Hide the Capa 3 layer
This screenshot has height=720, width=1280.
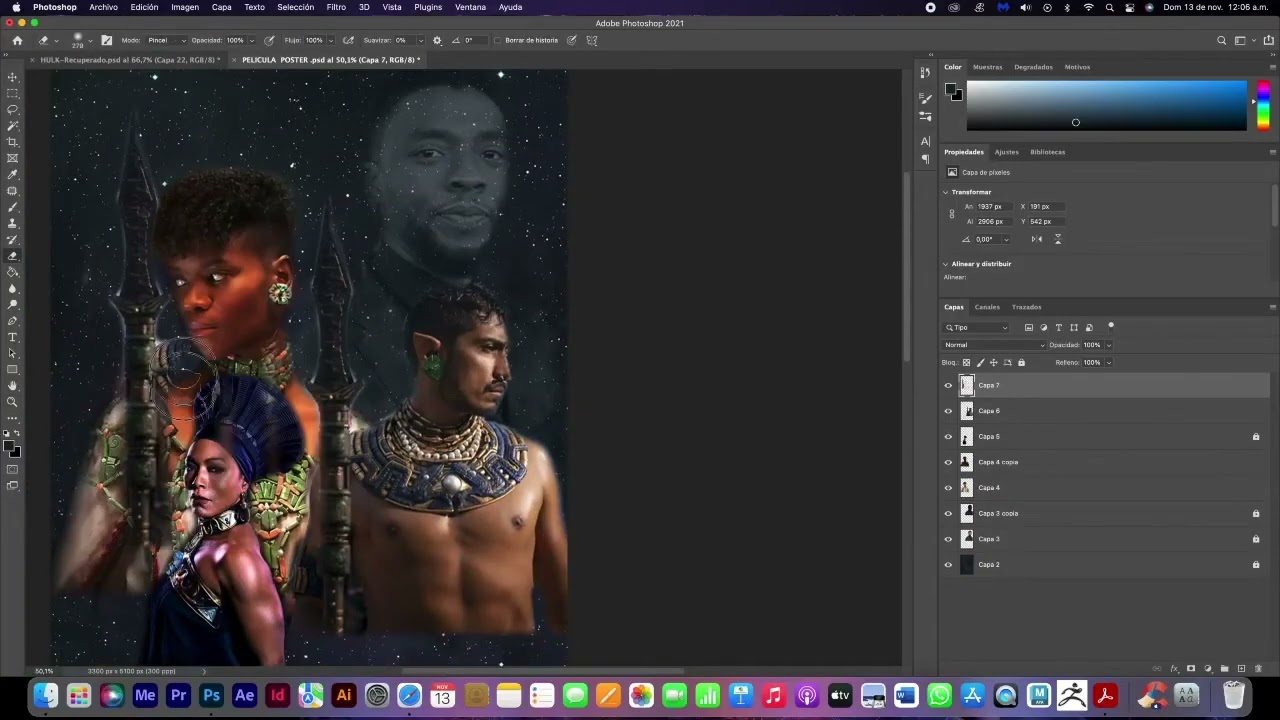pos(948,539)
